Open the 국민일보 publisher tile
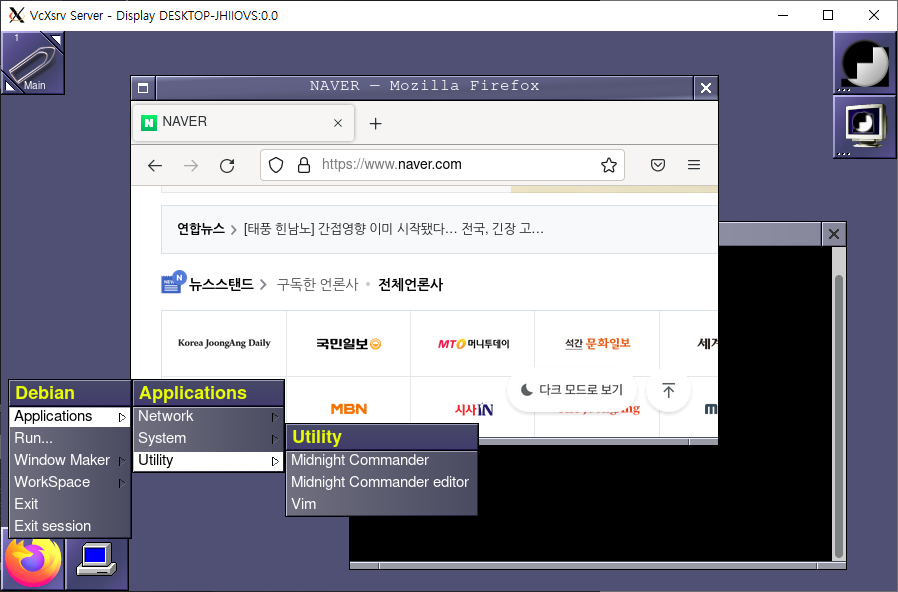The image size is (898, 592). pos(348,344)
